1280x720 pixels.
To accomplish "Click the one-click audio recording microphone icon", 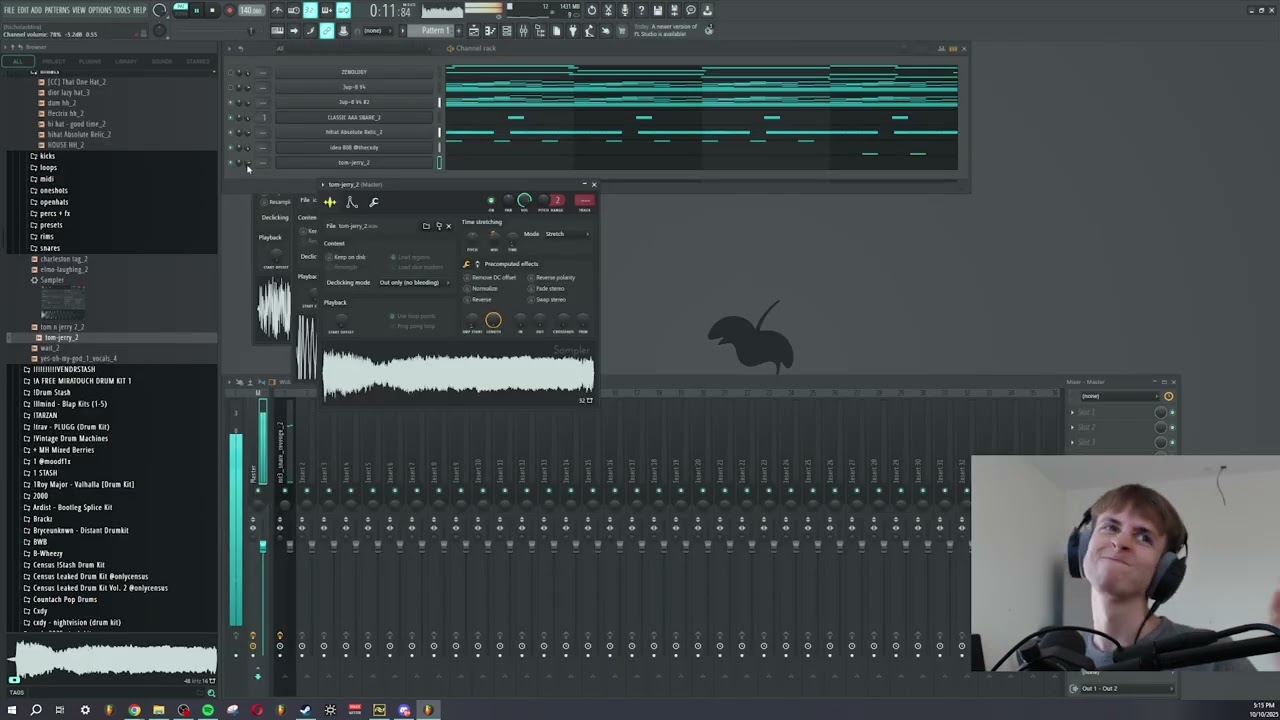I will click(x=625, y=10).
